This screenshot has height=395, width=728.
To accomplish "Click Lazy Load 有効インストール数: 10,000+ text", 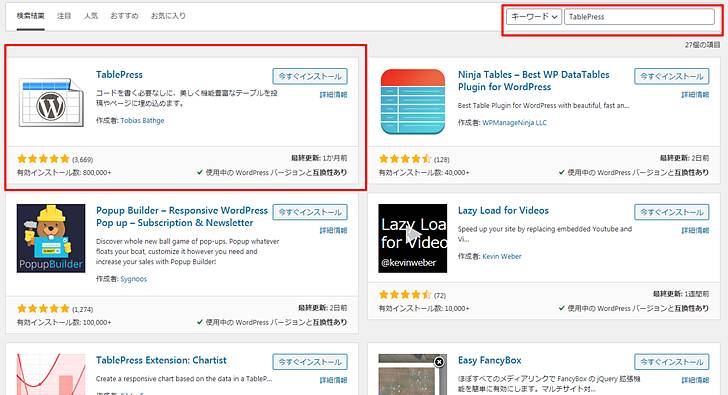I will [424, 308].
